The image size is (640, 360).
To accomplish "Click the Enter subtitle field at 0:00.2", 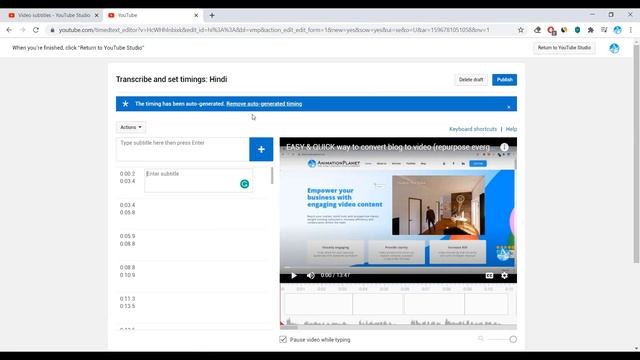I will pos(198,181).
